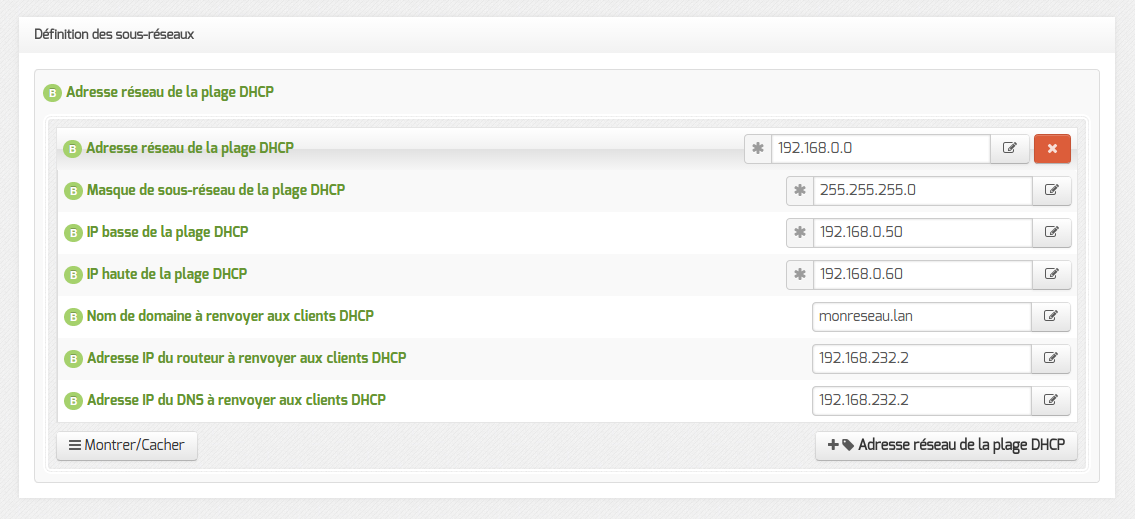Image resolution: width=1135 pixels, height=519 pixels.
Task: Click the router IP input field
Action: (x=922, y=358)
